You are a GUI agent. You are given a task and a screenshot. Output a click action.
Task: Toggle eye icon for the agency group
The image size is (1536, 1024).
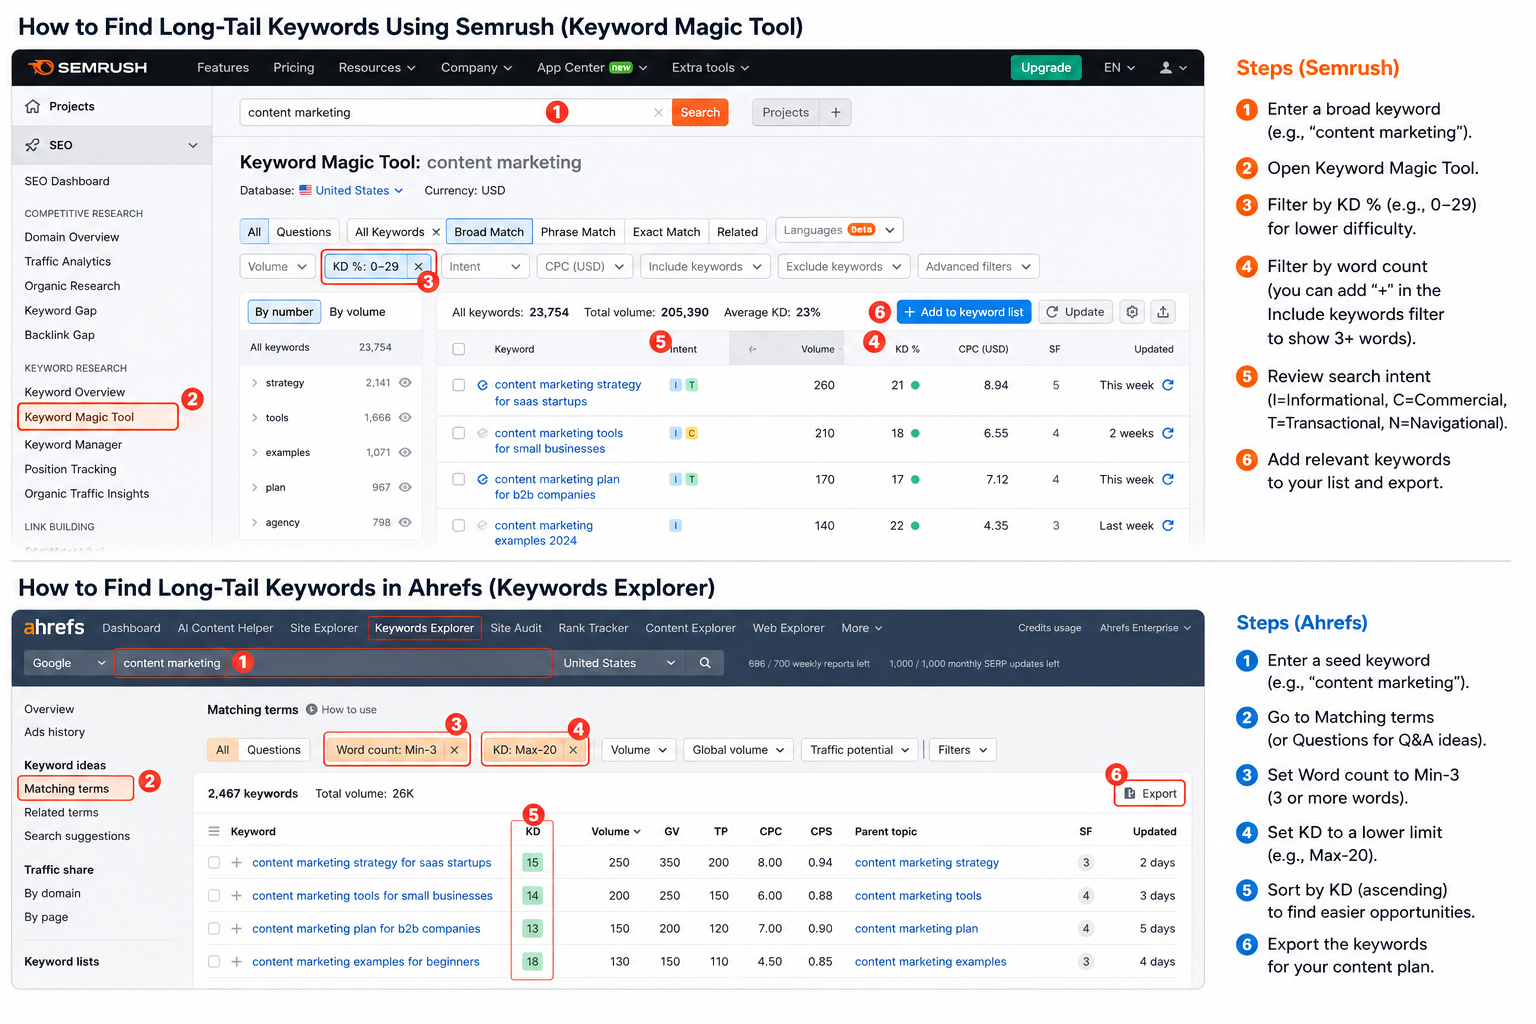coord(405,522)
